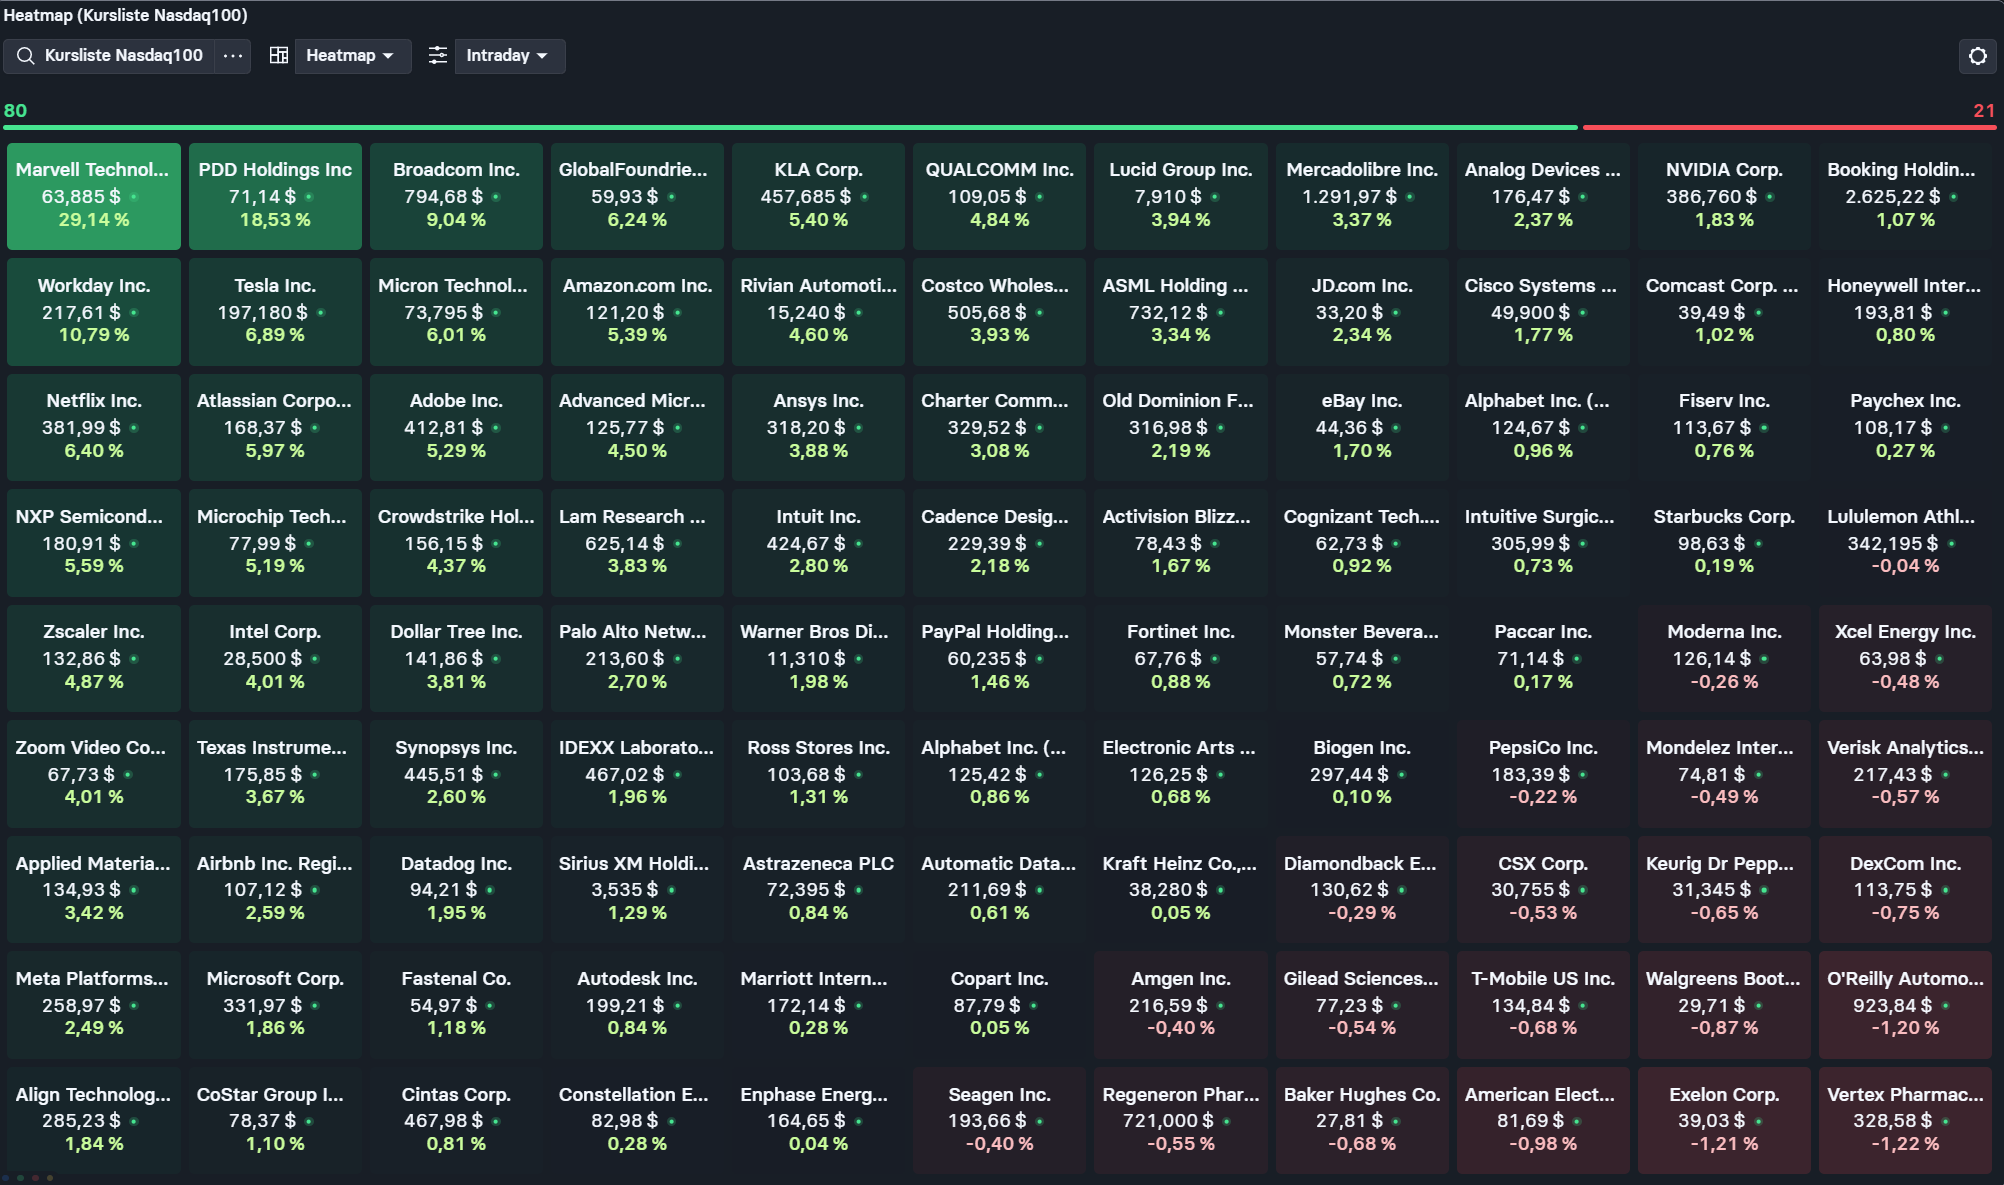The image size is (2004, 1185).
Task: Select the Marvell Technology tile
Action: pos(94,196)
